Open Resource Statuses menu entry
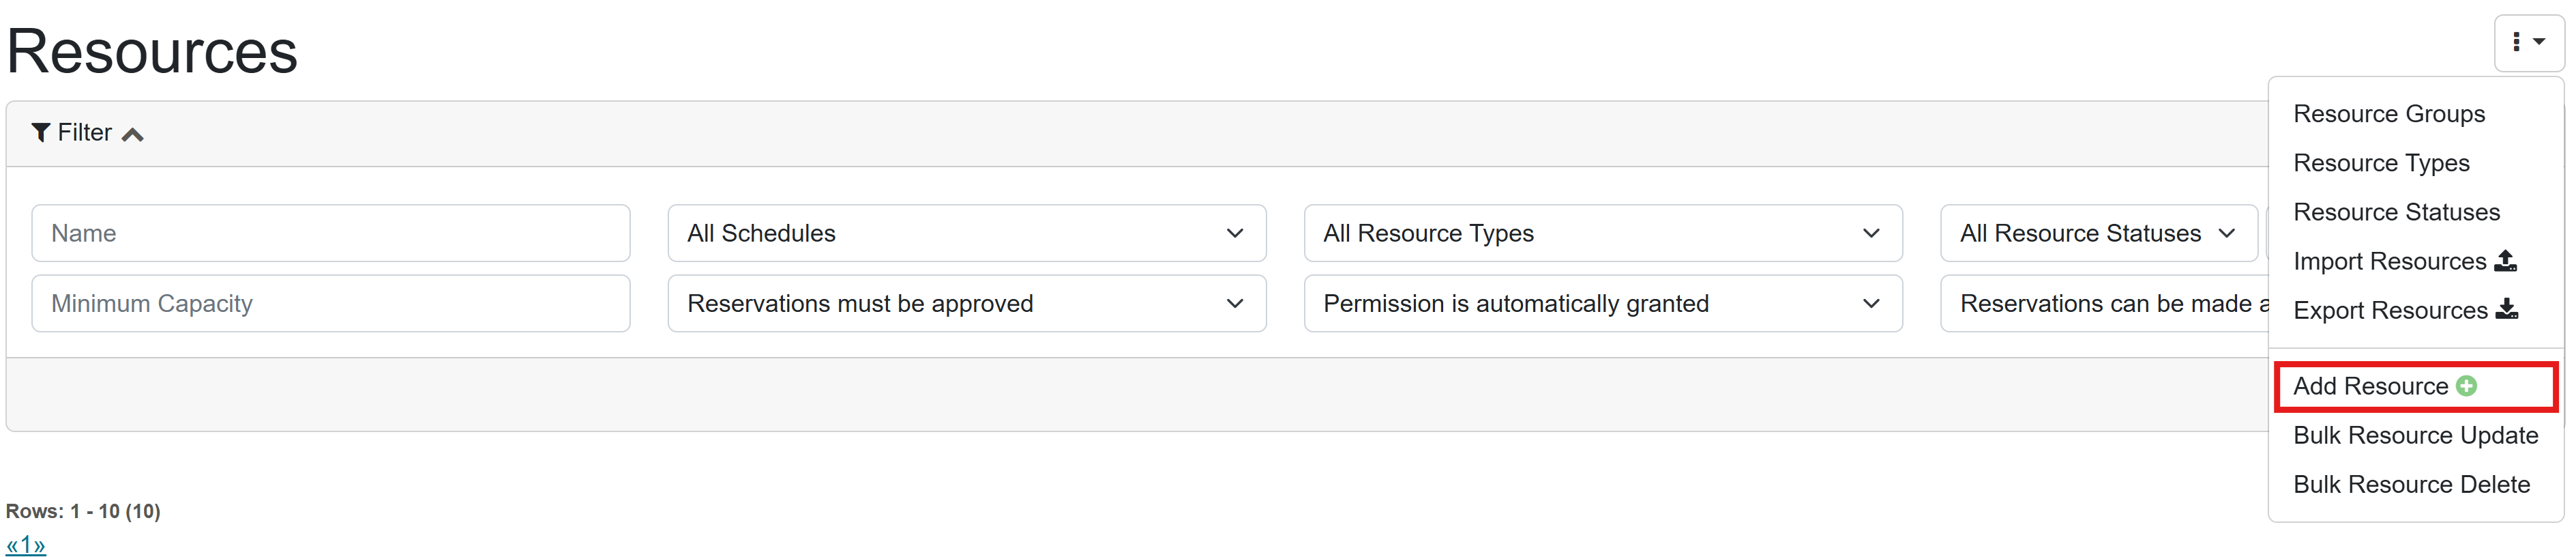The height and width of the screenshot is (557, 2576). click(x=2395, y=212)
